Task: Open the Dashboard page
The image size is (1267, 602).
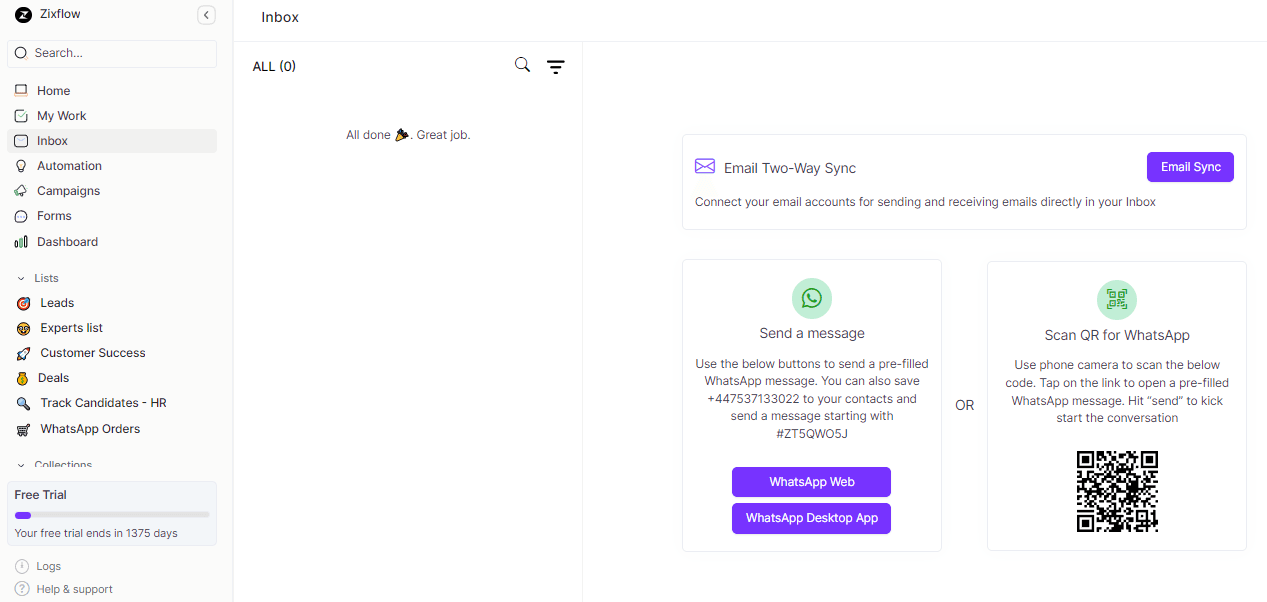Action: [67, 242]
